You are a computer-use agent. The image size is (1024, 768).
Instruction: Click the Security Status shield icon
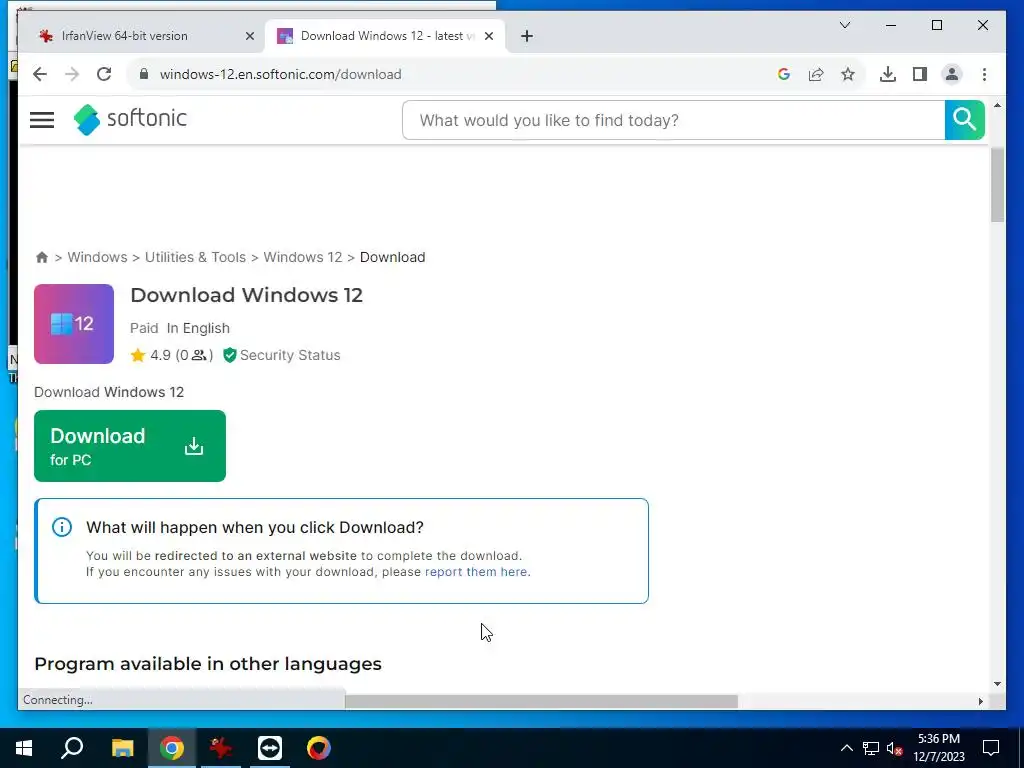coord(229,355)
